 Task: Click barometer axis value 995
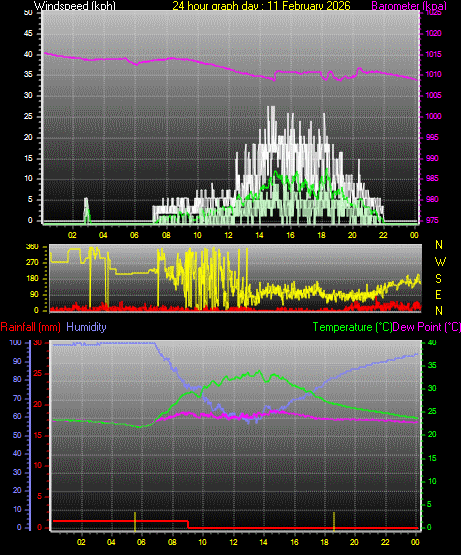tap(432, 137)
